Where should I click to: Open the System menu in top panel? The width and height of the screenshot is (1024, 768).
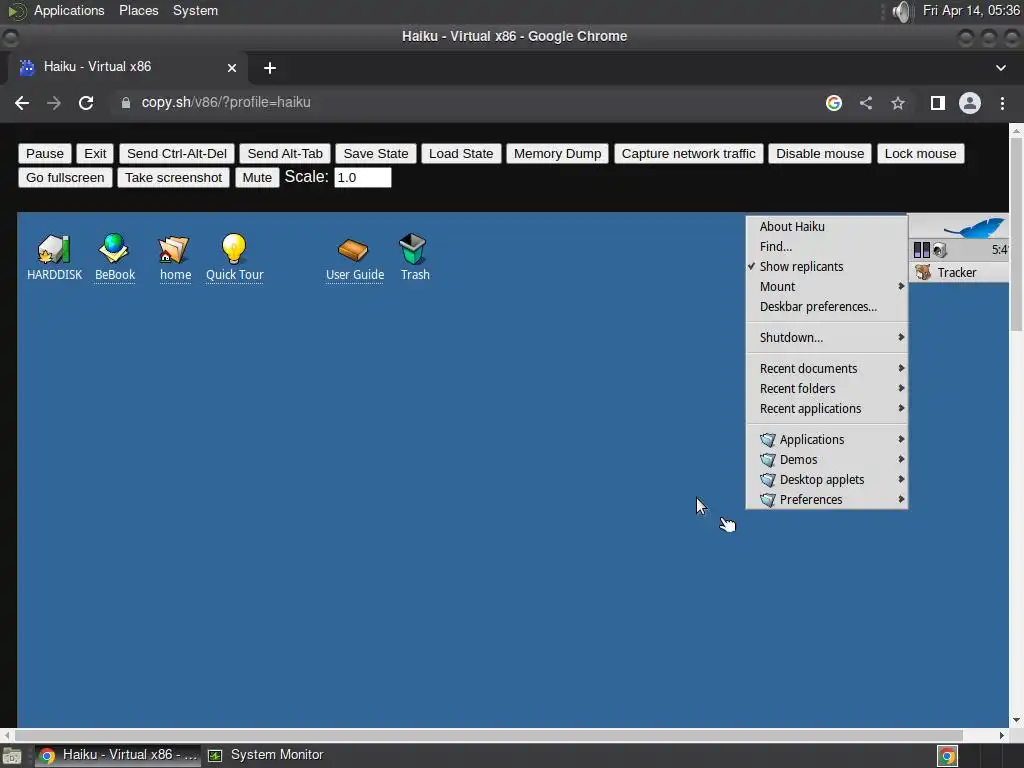tap(195, 10)
